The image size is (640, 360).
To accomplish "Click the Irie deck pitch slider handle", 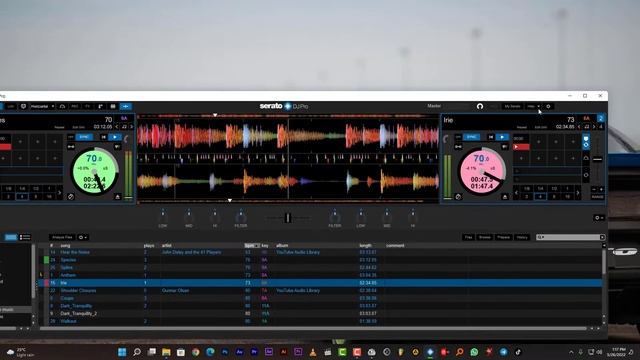I will pyautogui.click(x=597, y=159).
